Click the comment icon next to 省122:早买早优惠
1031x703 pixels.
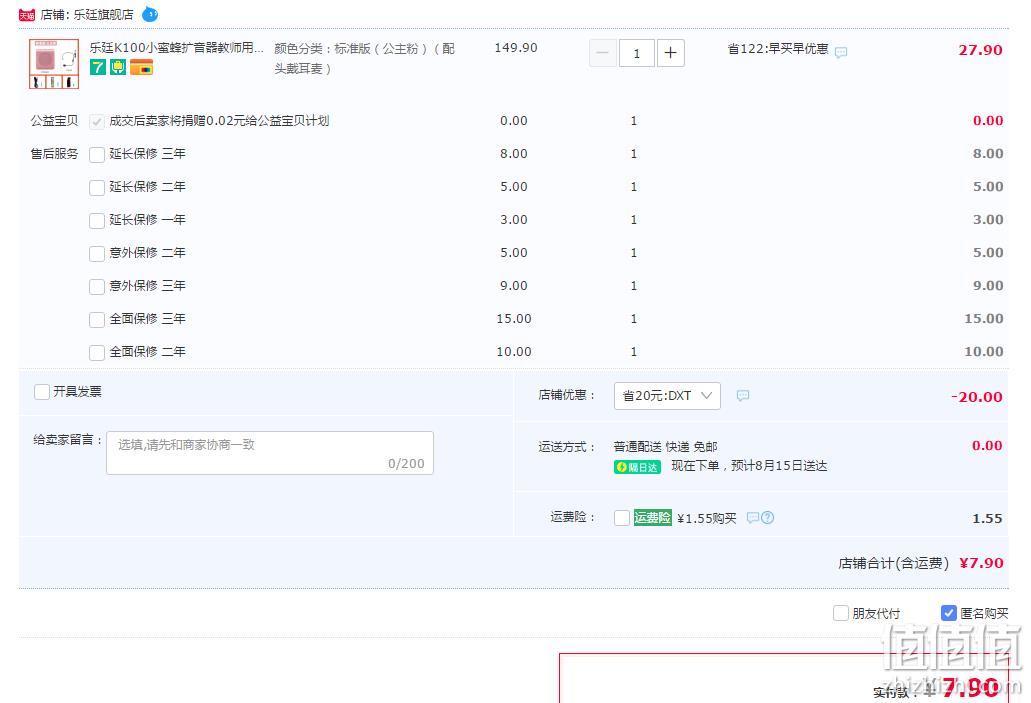coord(841,53)
